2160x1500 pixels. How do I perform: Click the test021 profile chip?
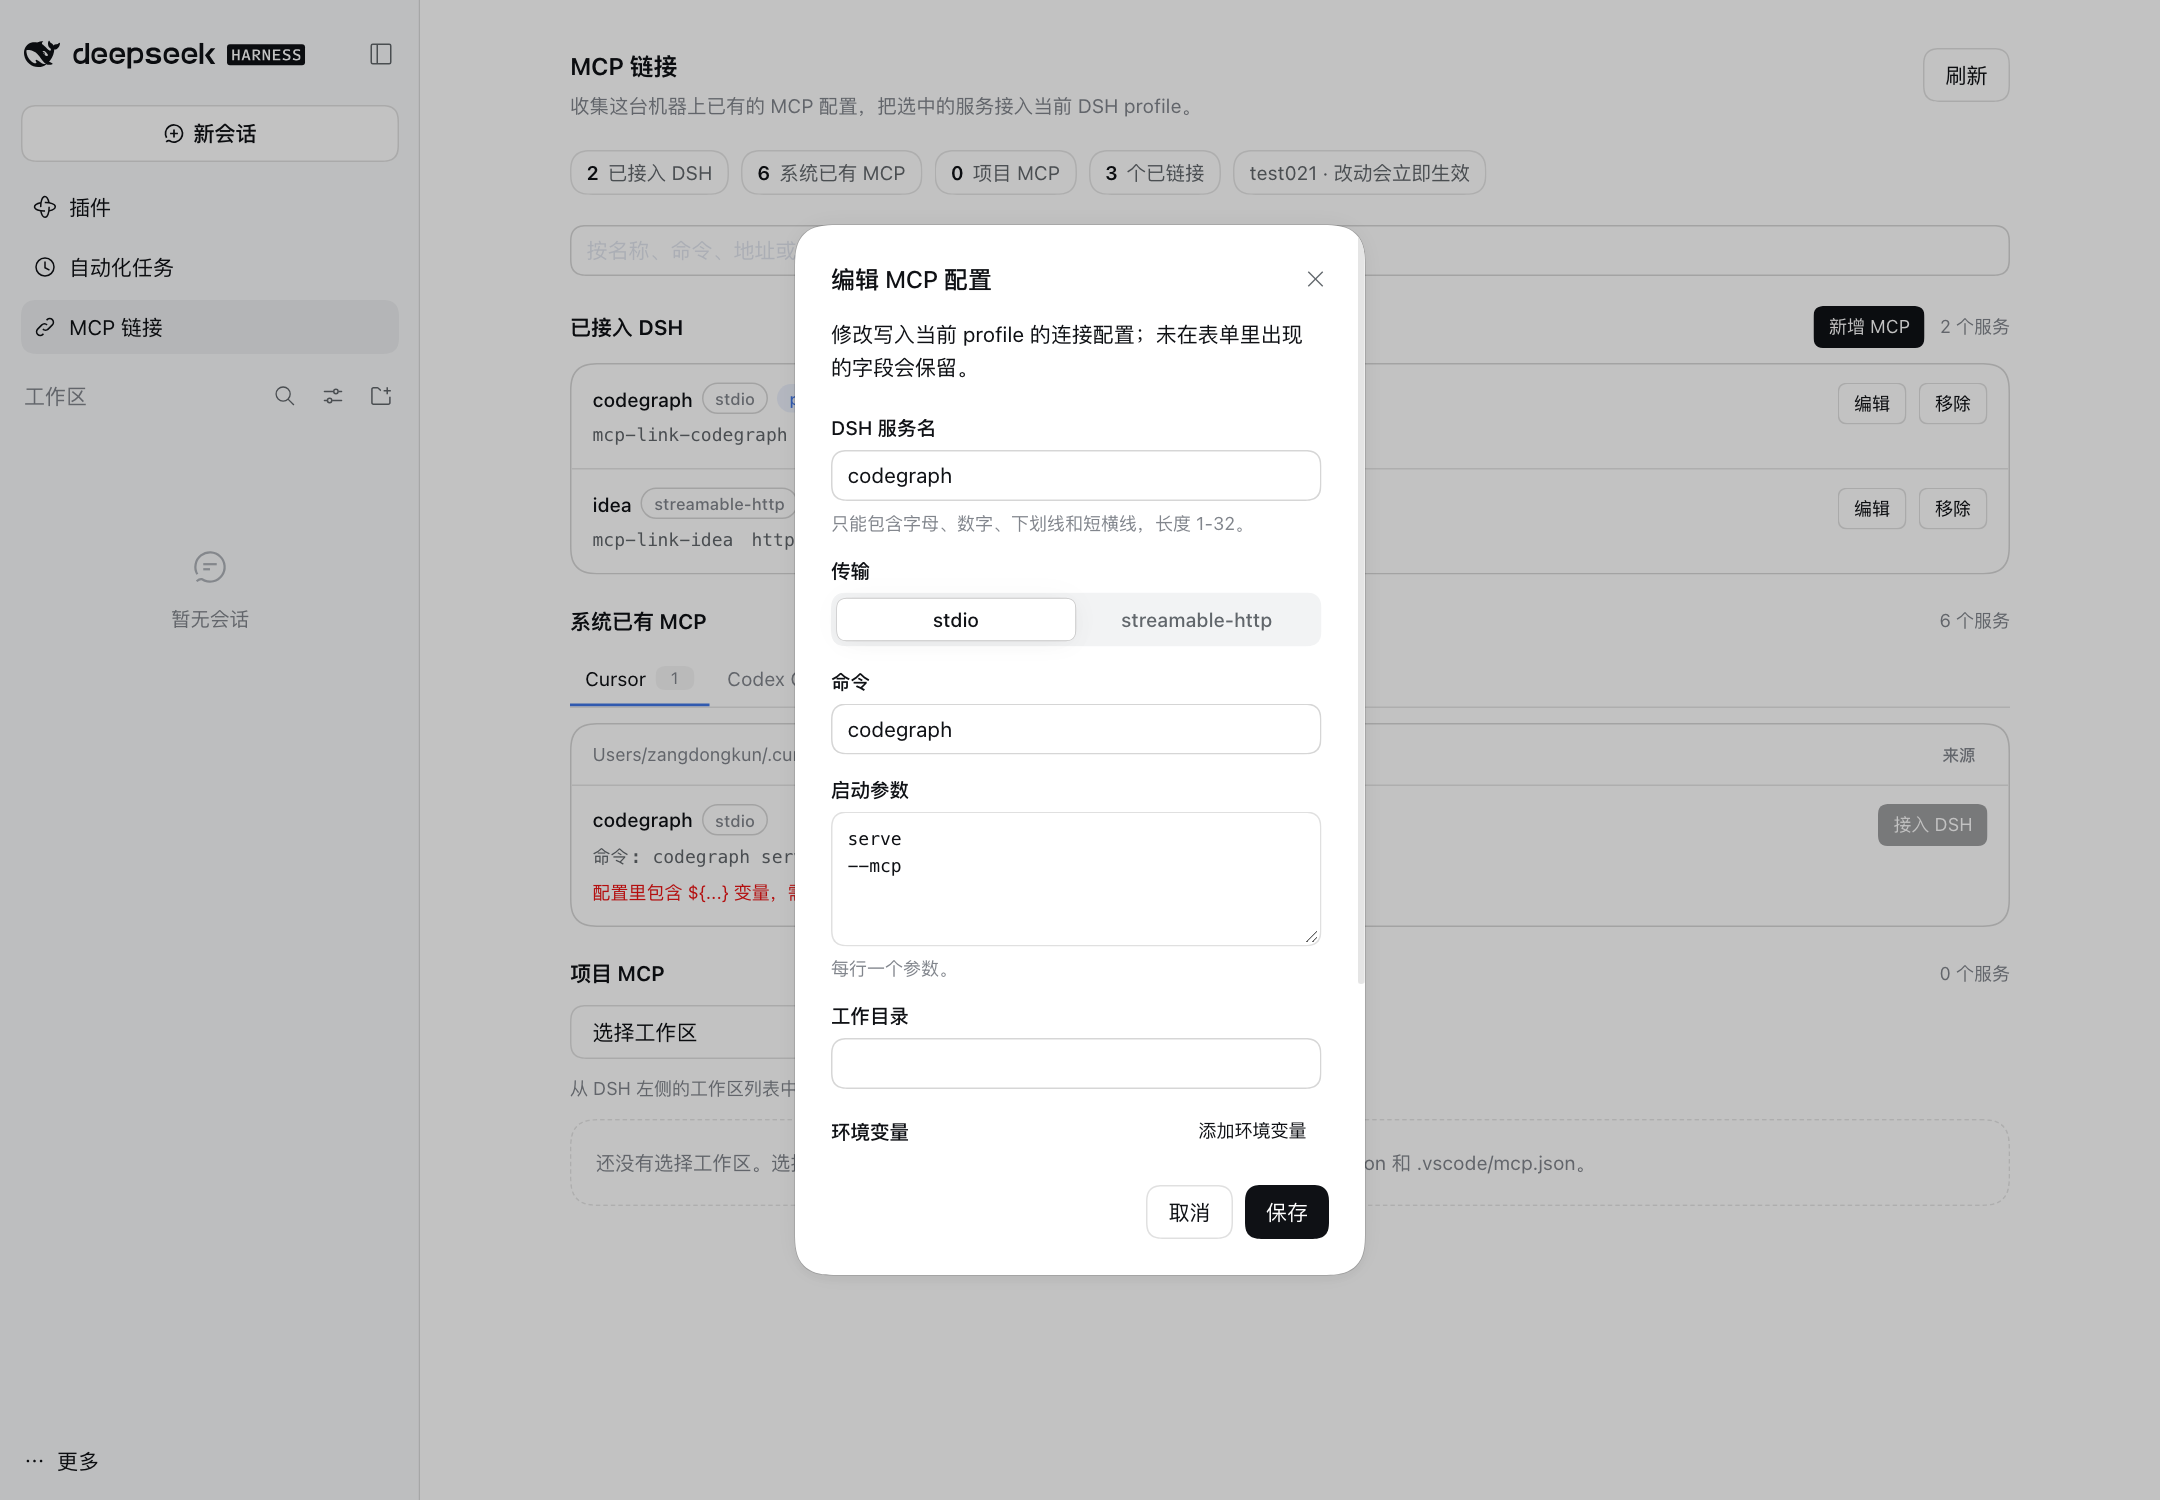pos(1359,173)
